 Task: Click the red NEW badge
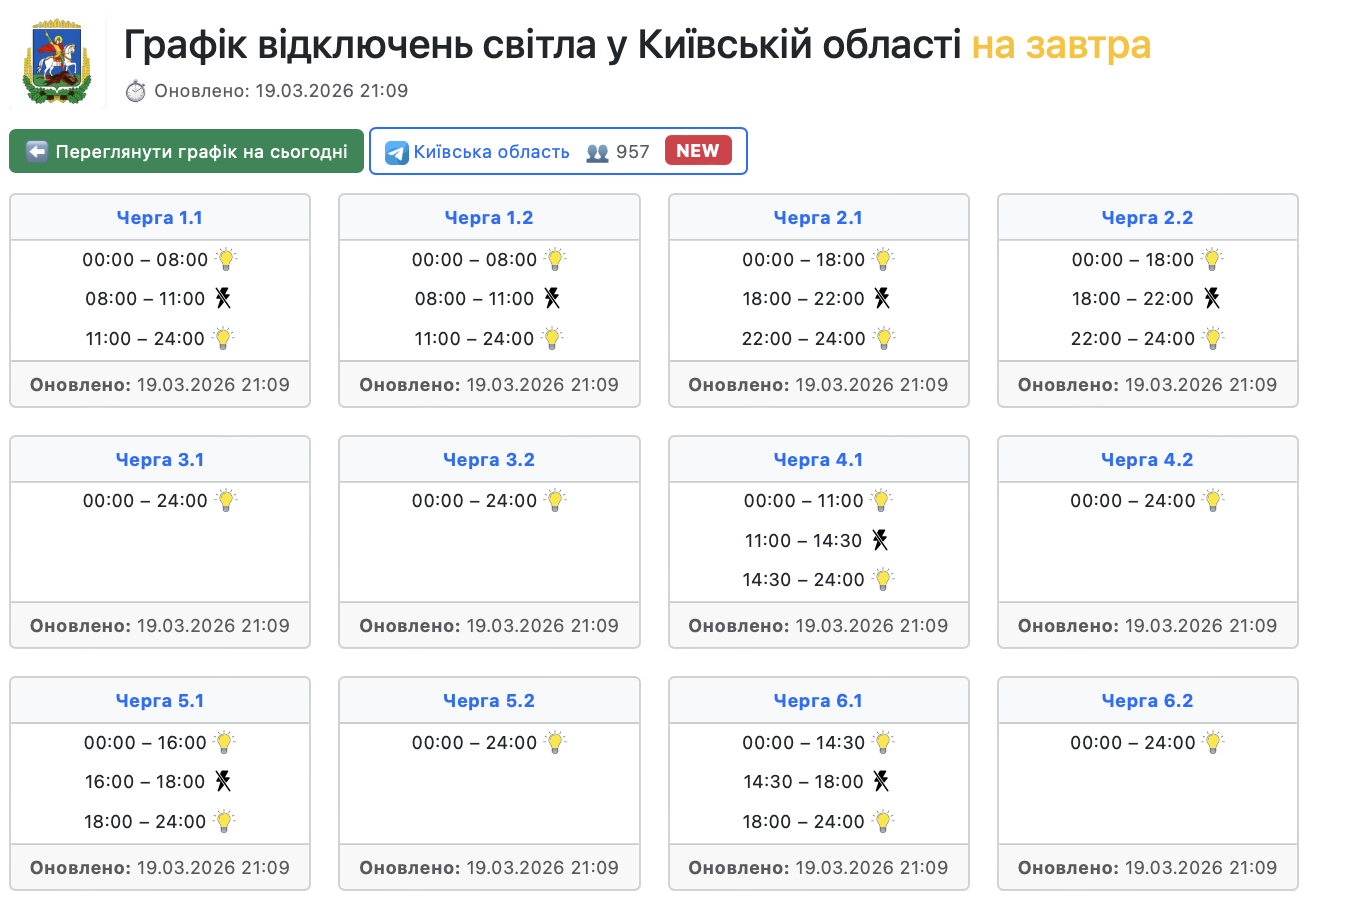tap(698, 151)
